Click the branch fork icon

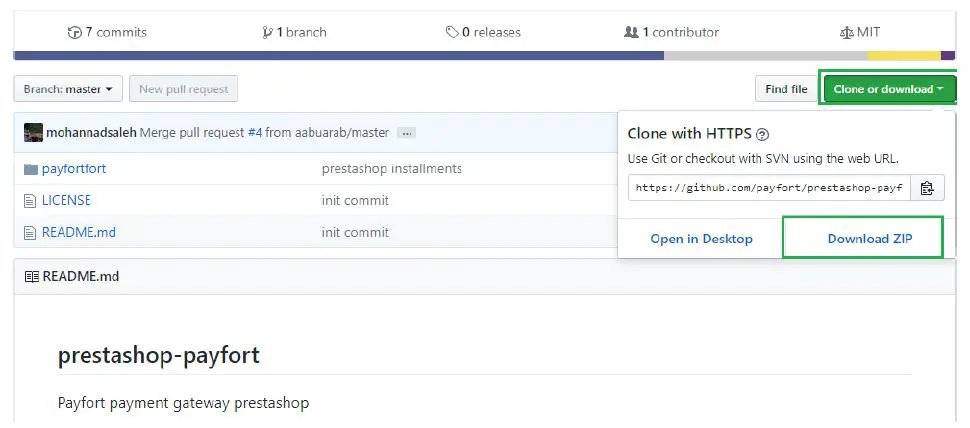click(x=267, y=32)
